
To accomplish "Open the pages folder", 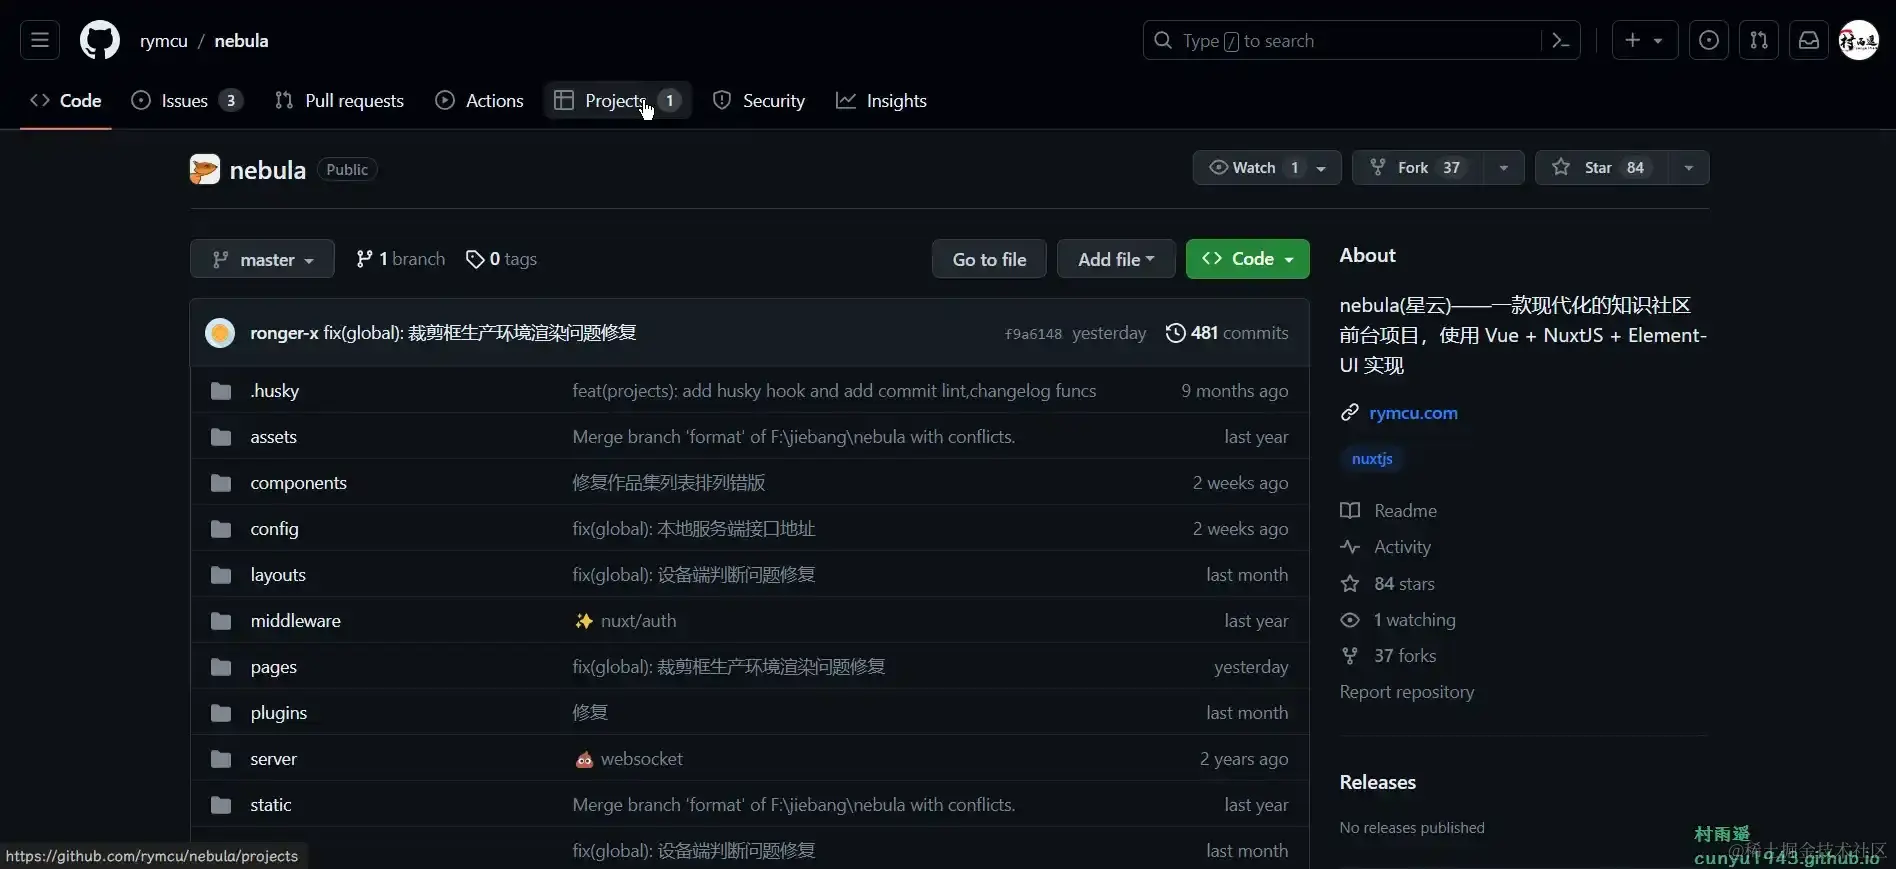I will [x=273, y=667].
